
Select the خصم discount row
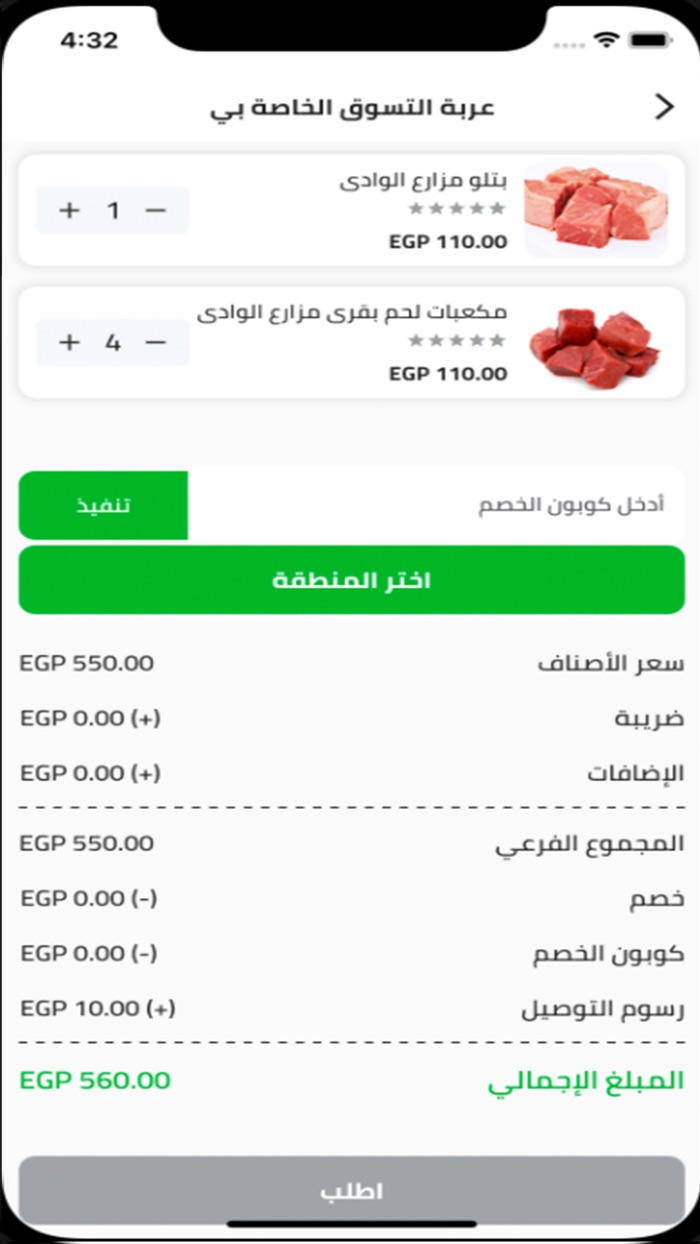tap(350, 898)
